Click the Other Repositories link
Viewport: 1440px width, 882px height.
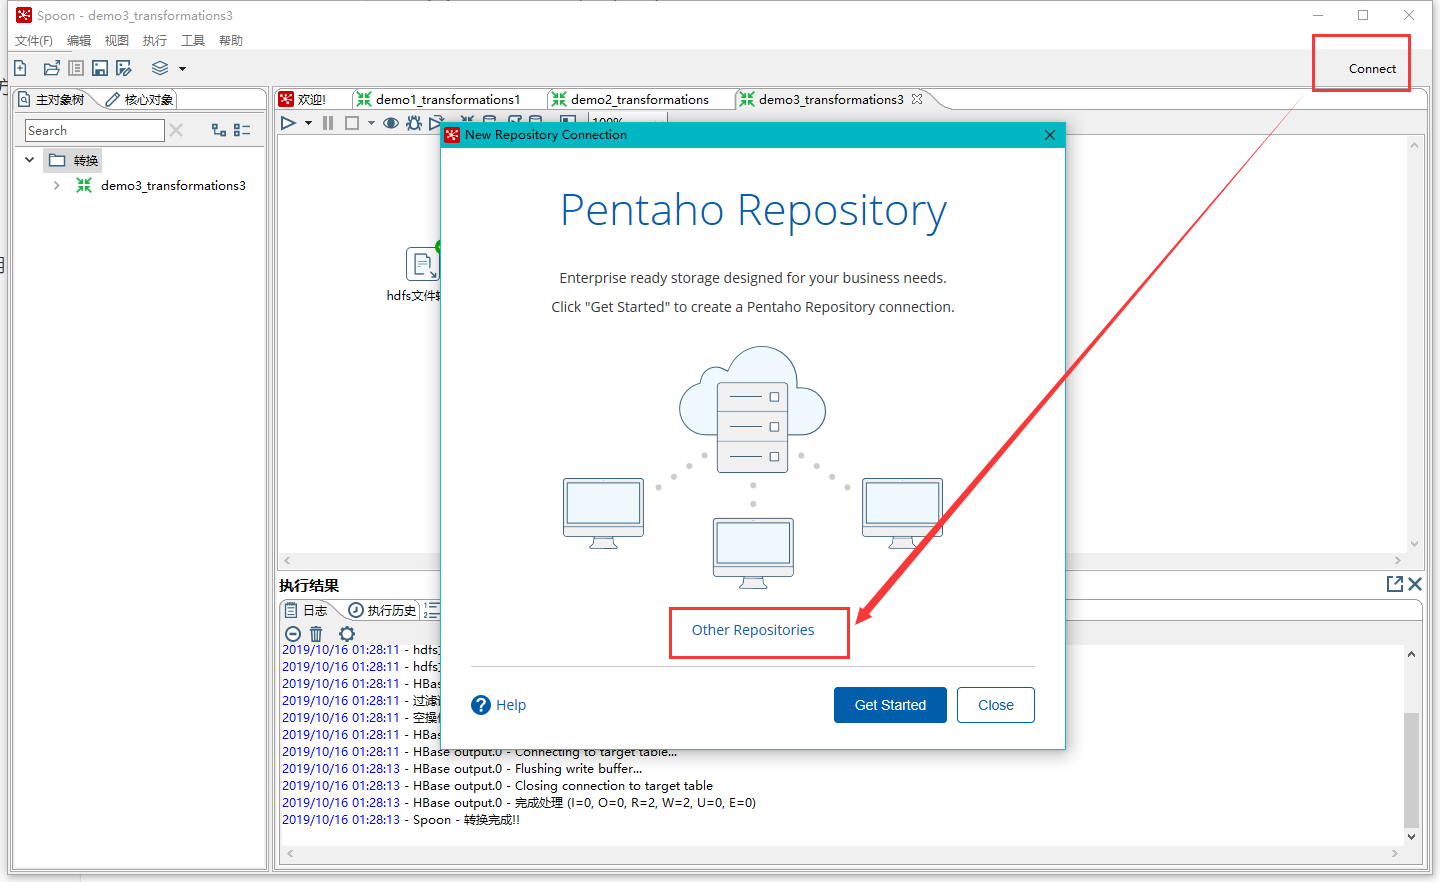(x=753, y=630)
